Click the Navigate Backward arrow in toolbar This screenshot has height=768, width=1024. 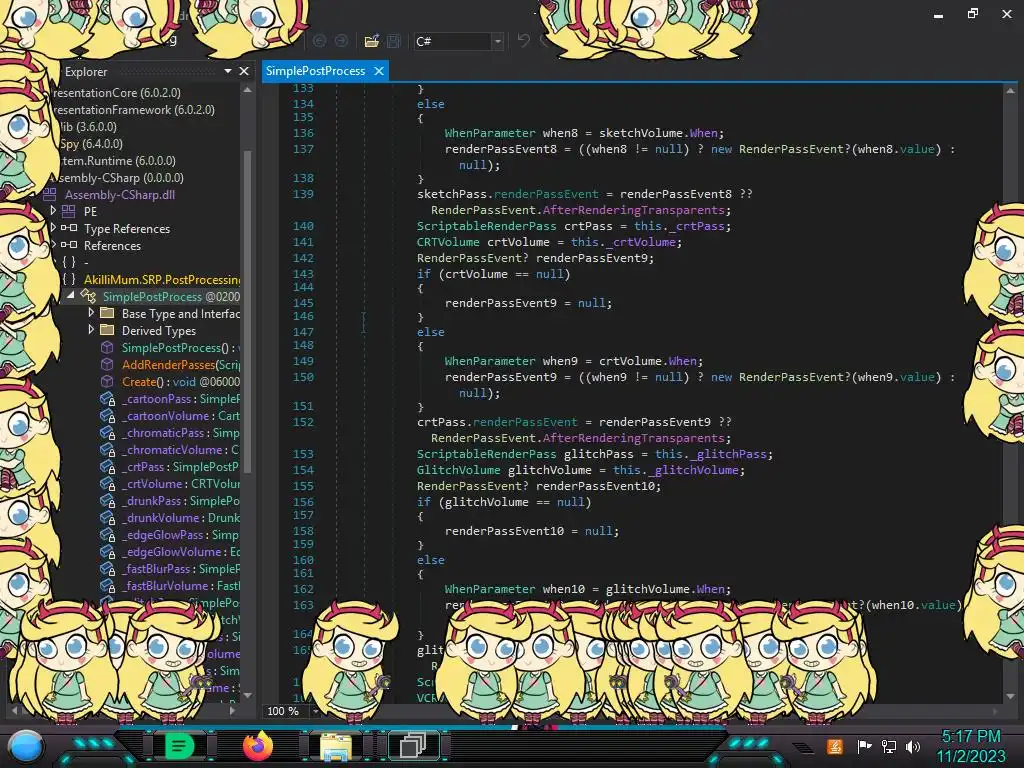pos(319,41)
